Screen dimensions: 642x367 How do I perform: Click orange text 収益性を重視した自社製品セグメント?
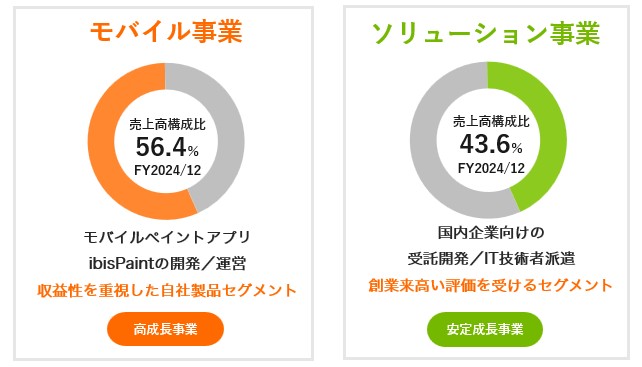[x=167, y=290]
